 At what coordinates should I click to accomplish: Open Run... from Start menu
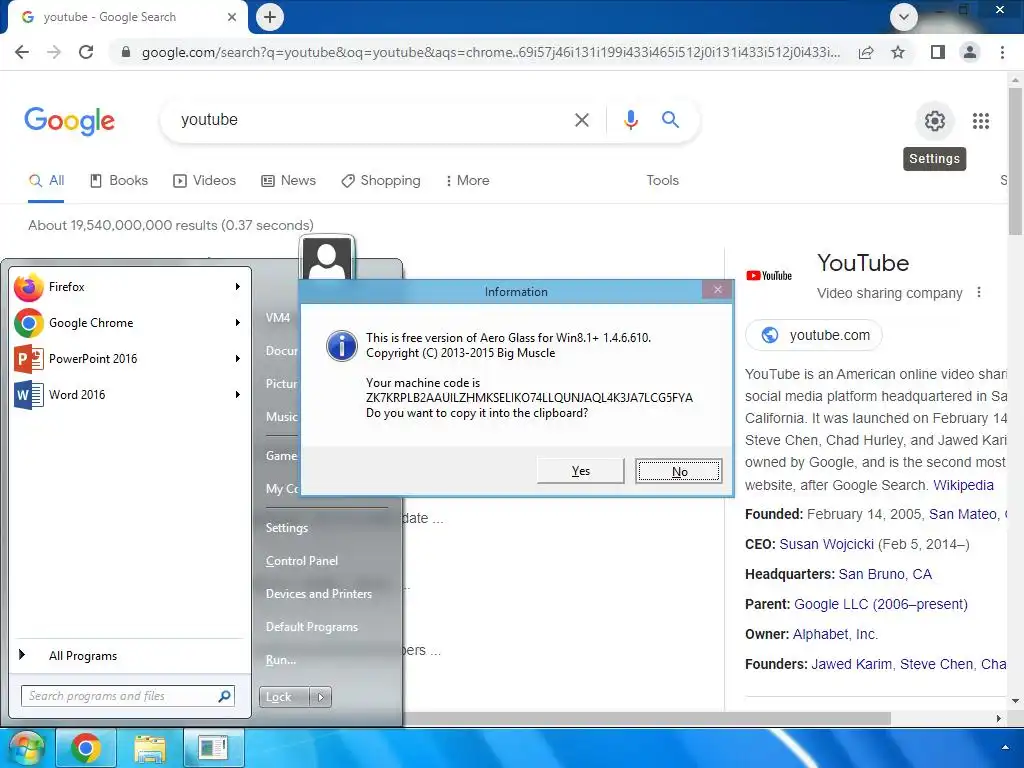point(281,660)
